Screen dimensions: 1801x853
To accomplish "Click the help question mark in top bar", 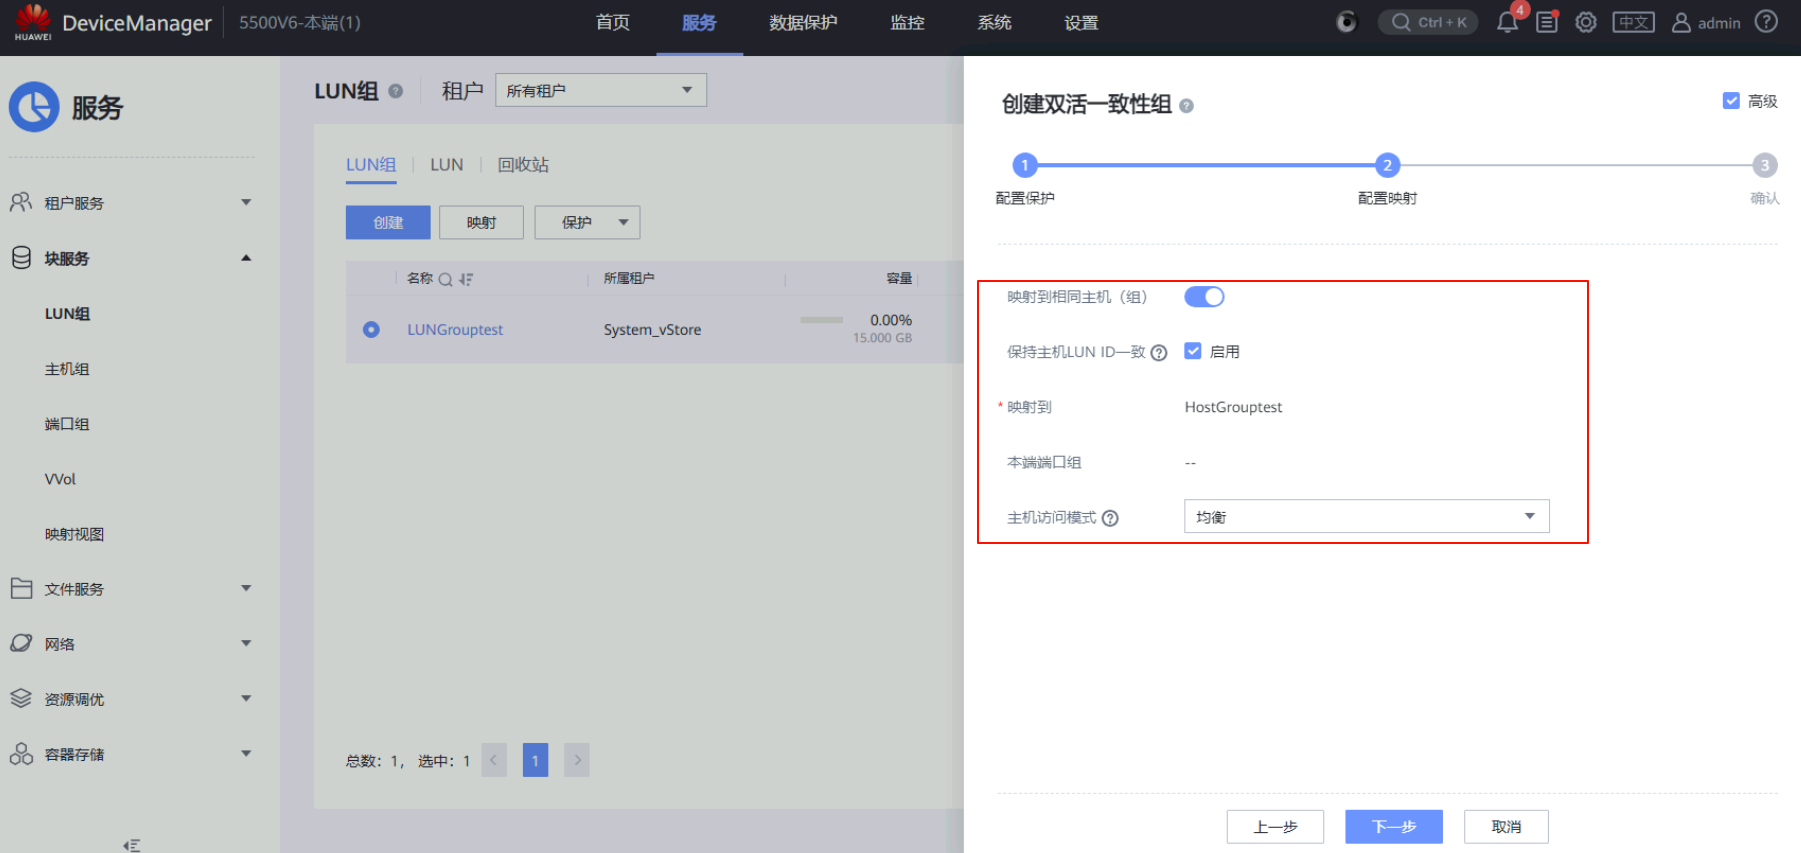I will (1767, 22).
